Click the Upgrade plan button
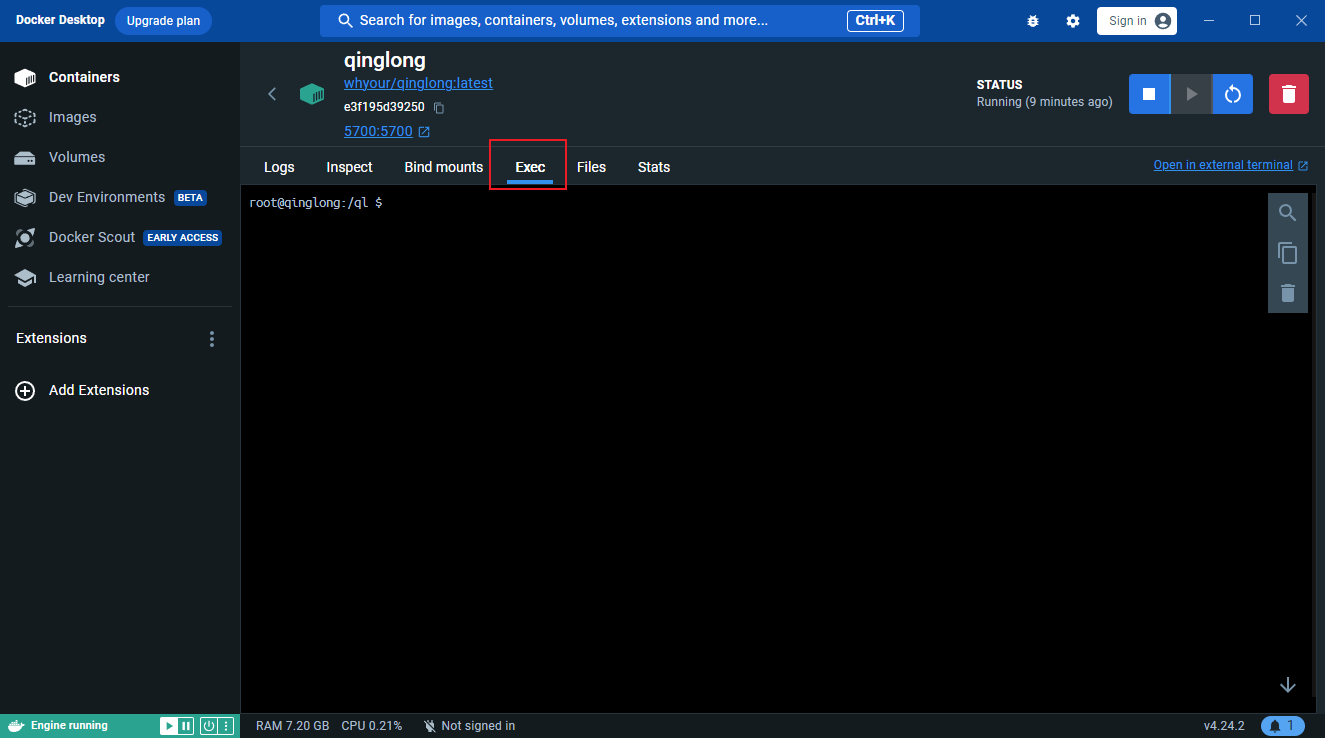Screen dimensions: 1325x738 coord(163,20)
